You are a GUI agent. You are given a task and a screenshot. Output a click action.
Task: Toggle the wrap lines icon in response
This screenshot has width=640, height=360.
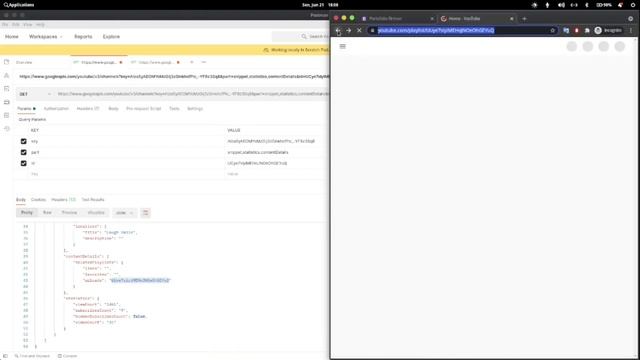145,213
